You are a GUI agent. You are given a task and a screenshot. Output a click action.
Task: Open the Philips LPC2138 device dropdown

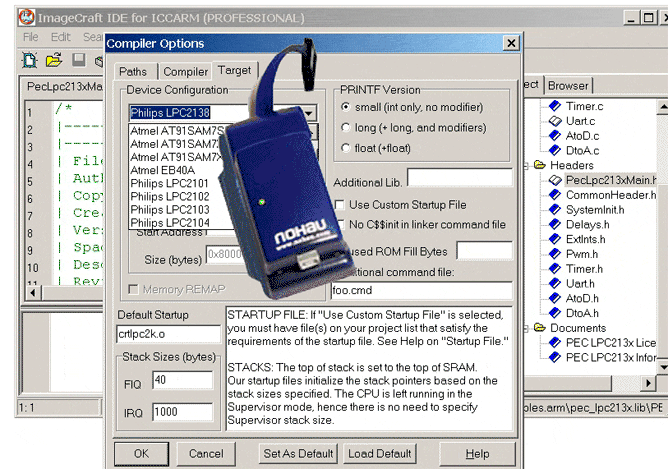tap(309, 113)
